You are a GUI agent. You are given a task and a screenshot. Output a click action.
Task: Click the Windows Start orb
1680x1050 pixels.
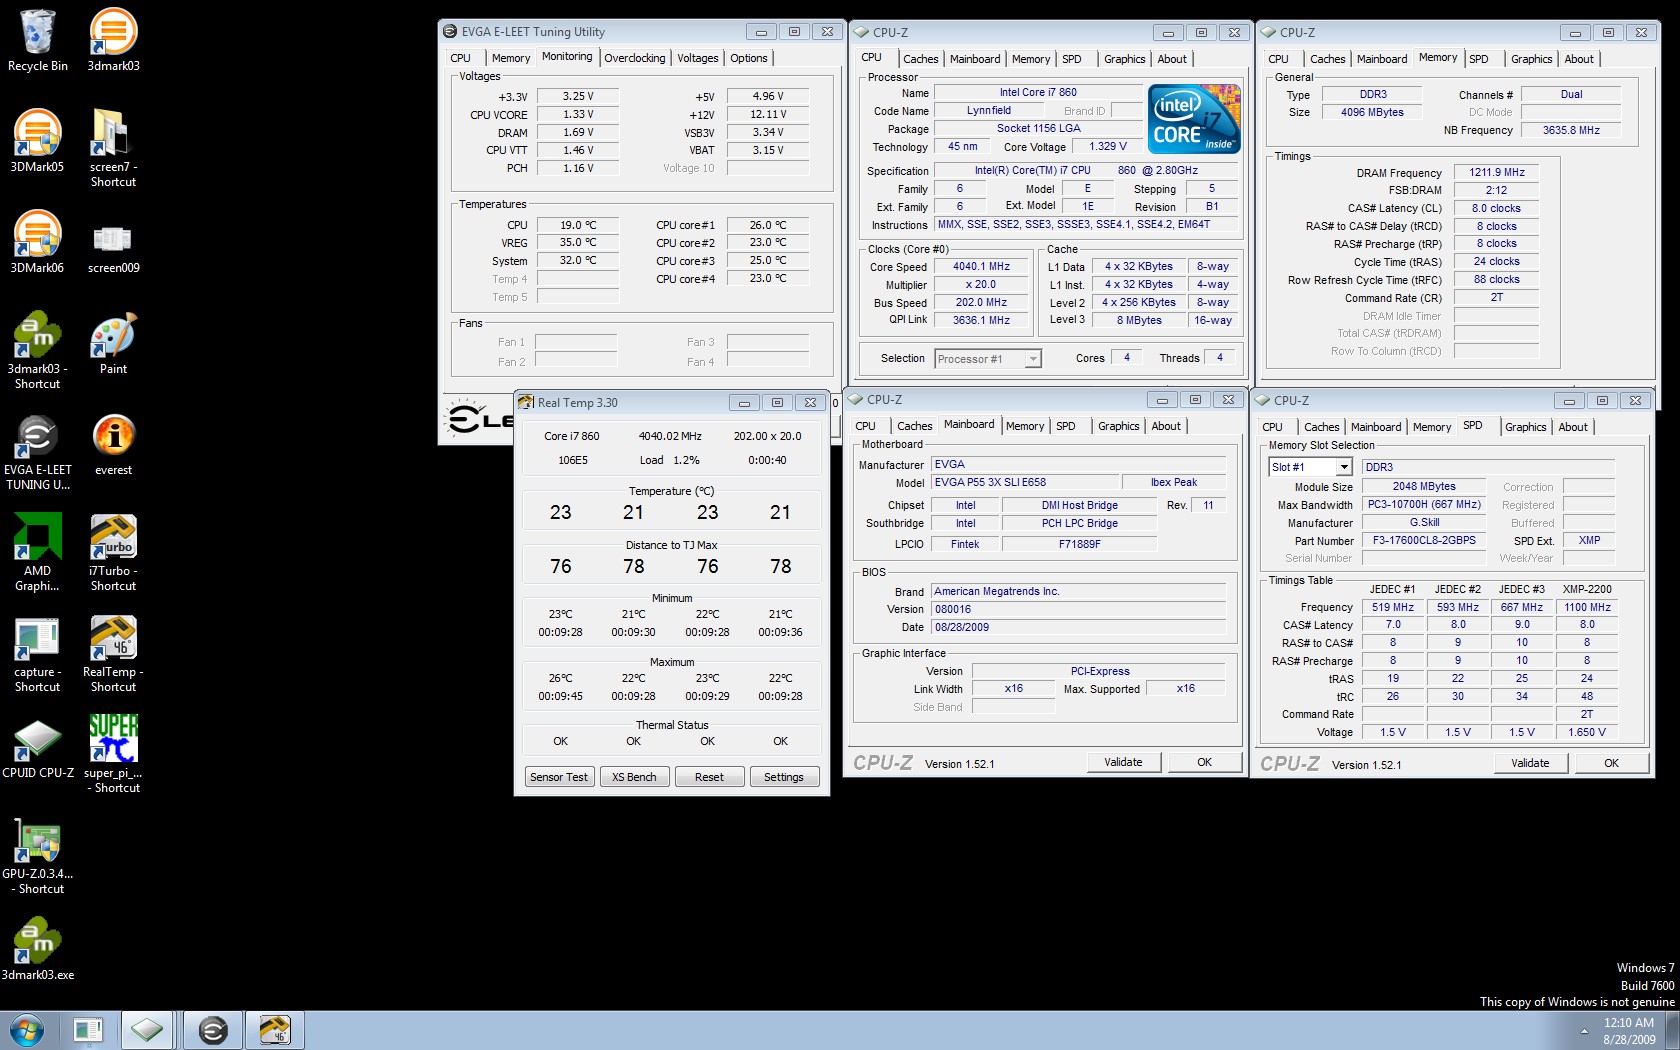[26, 1030]
